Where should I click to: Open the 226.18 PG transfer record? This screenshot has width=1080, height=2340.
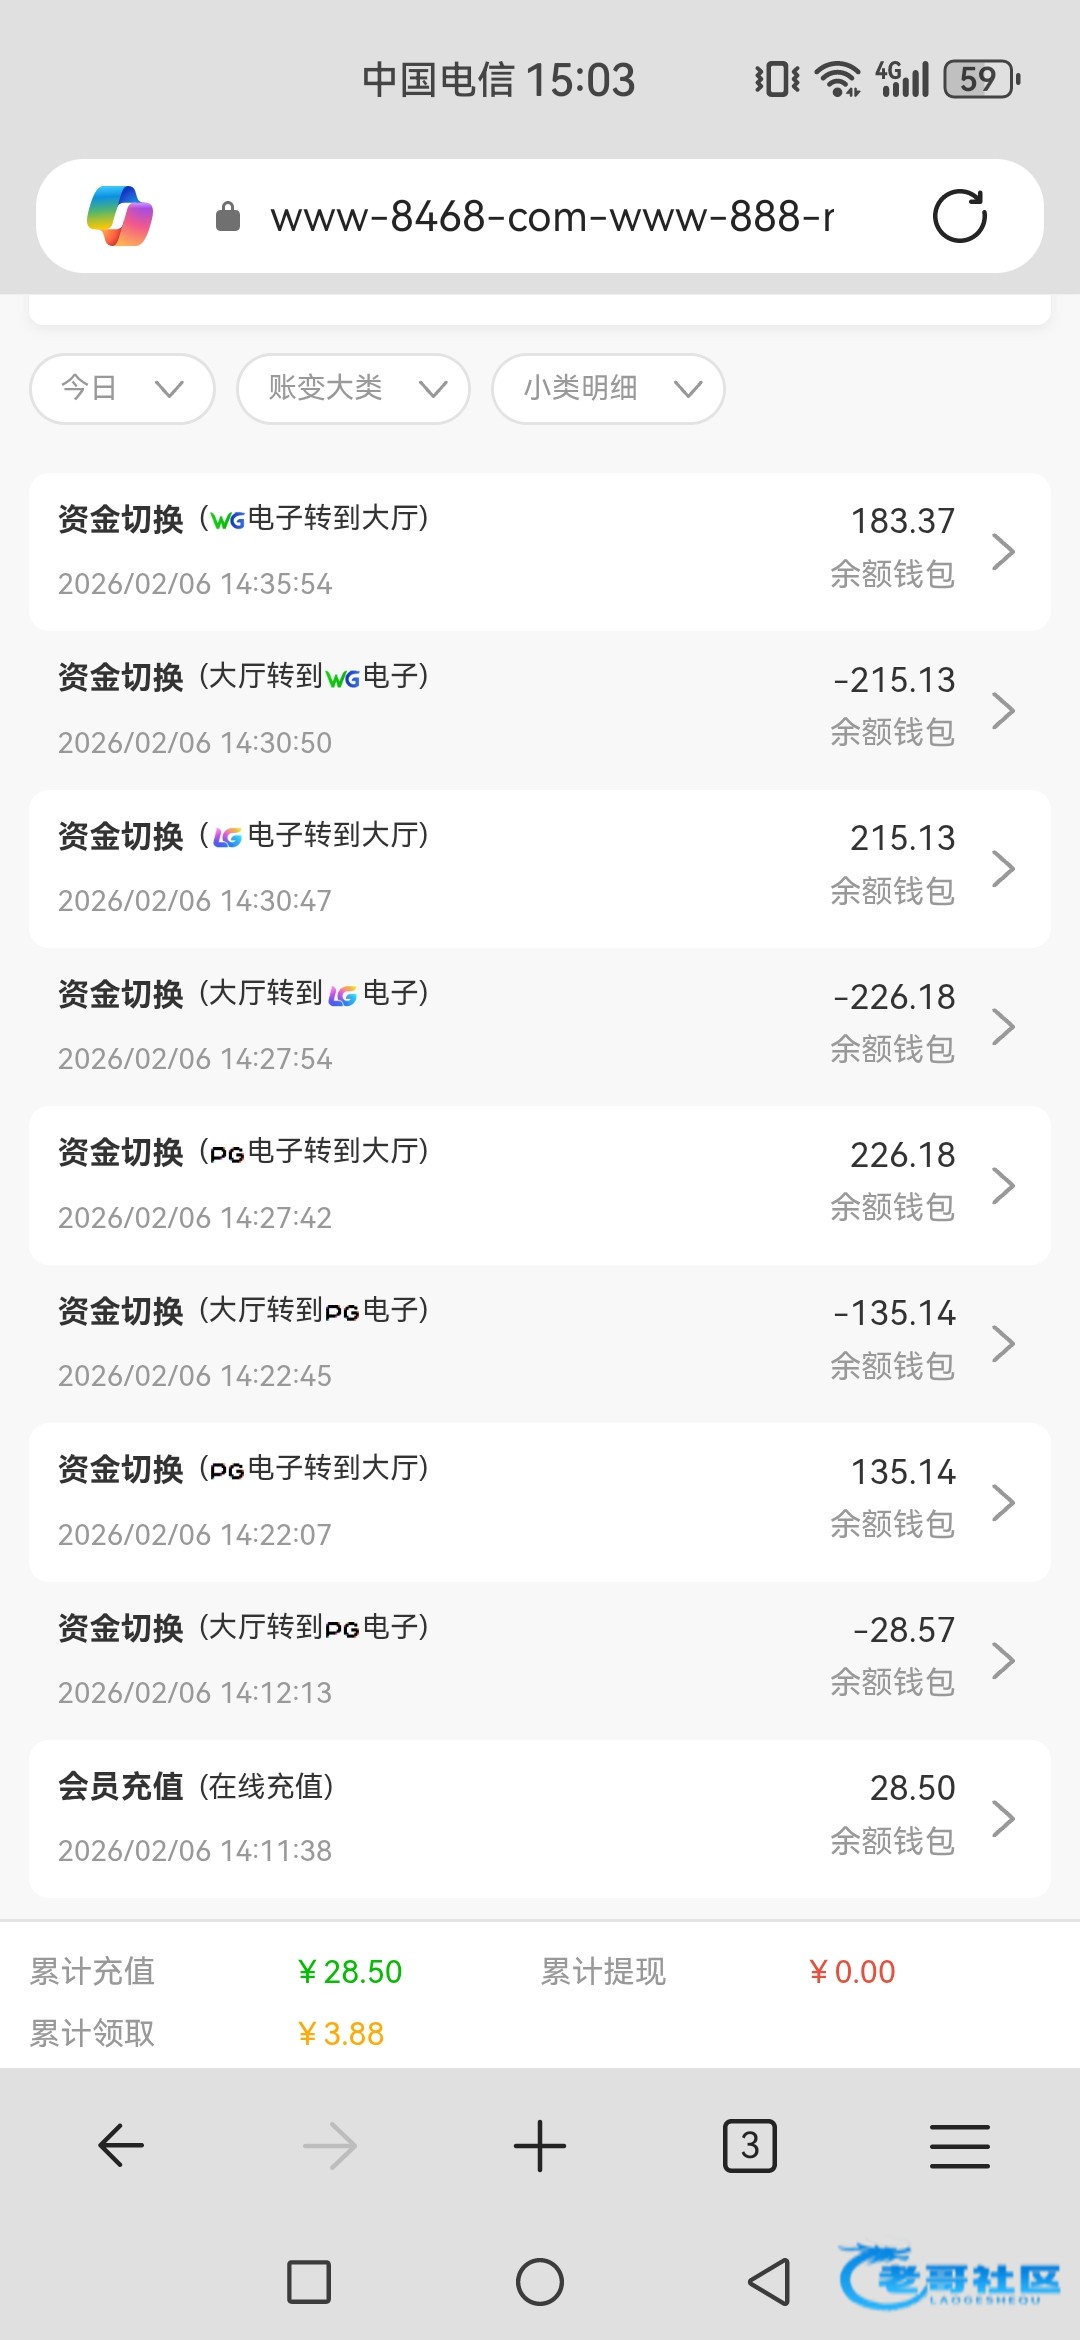tap(540, 1185)
